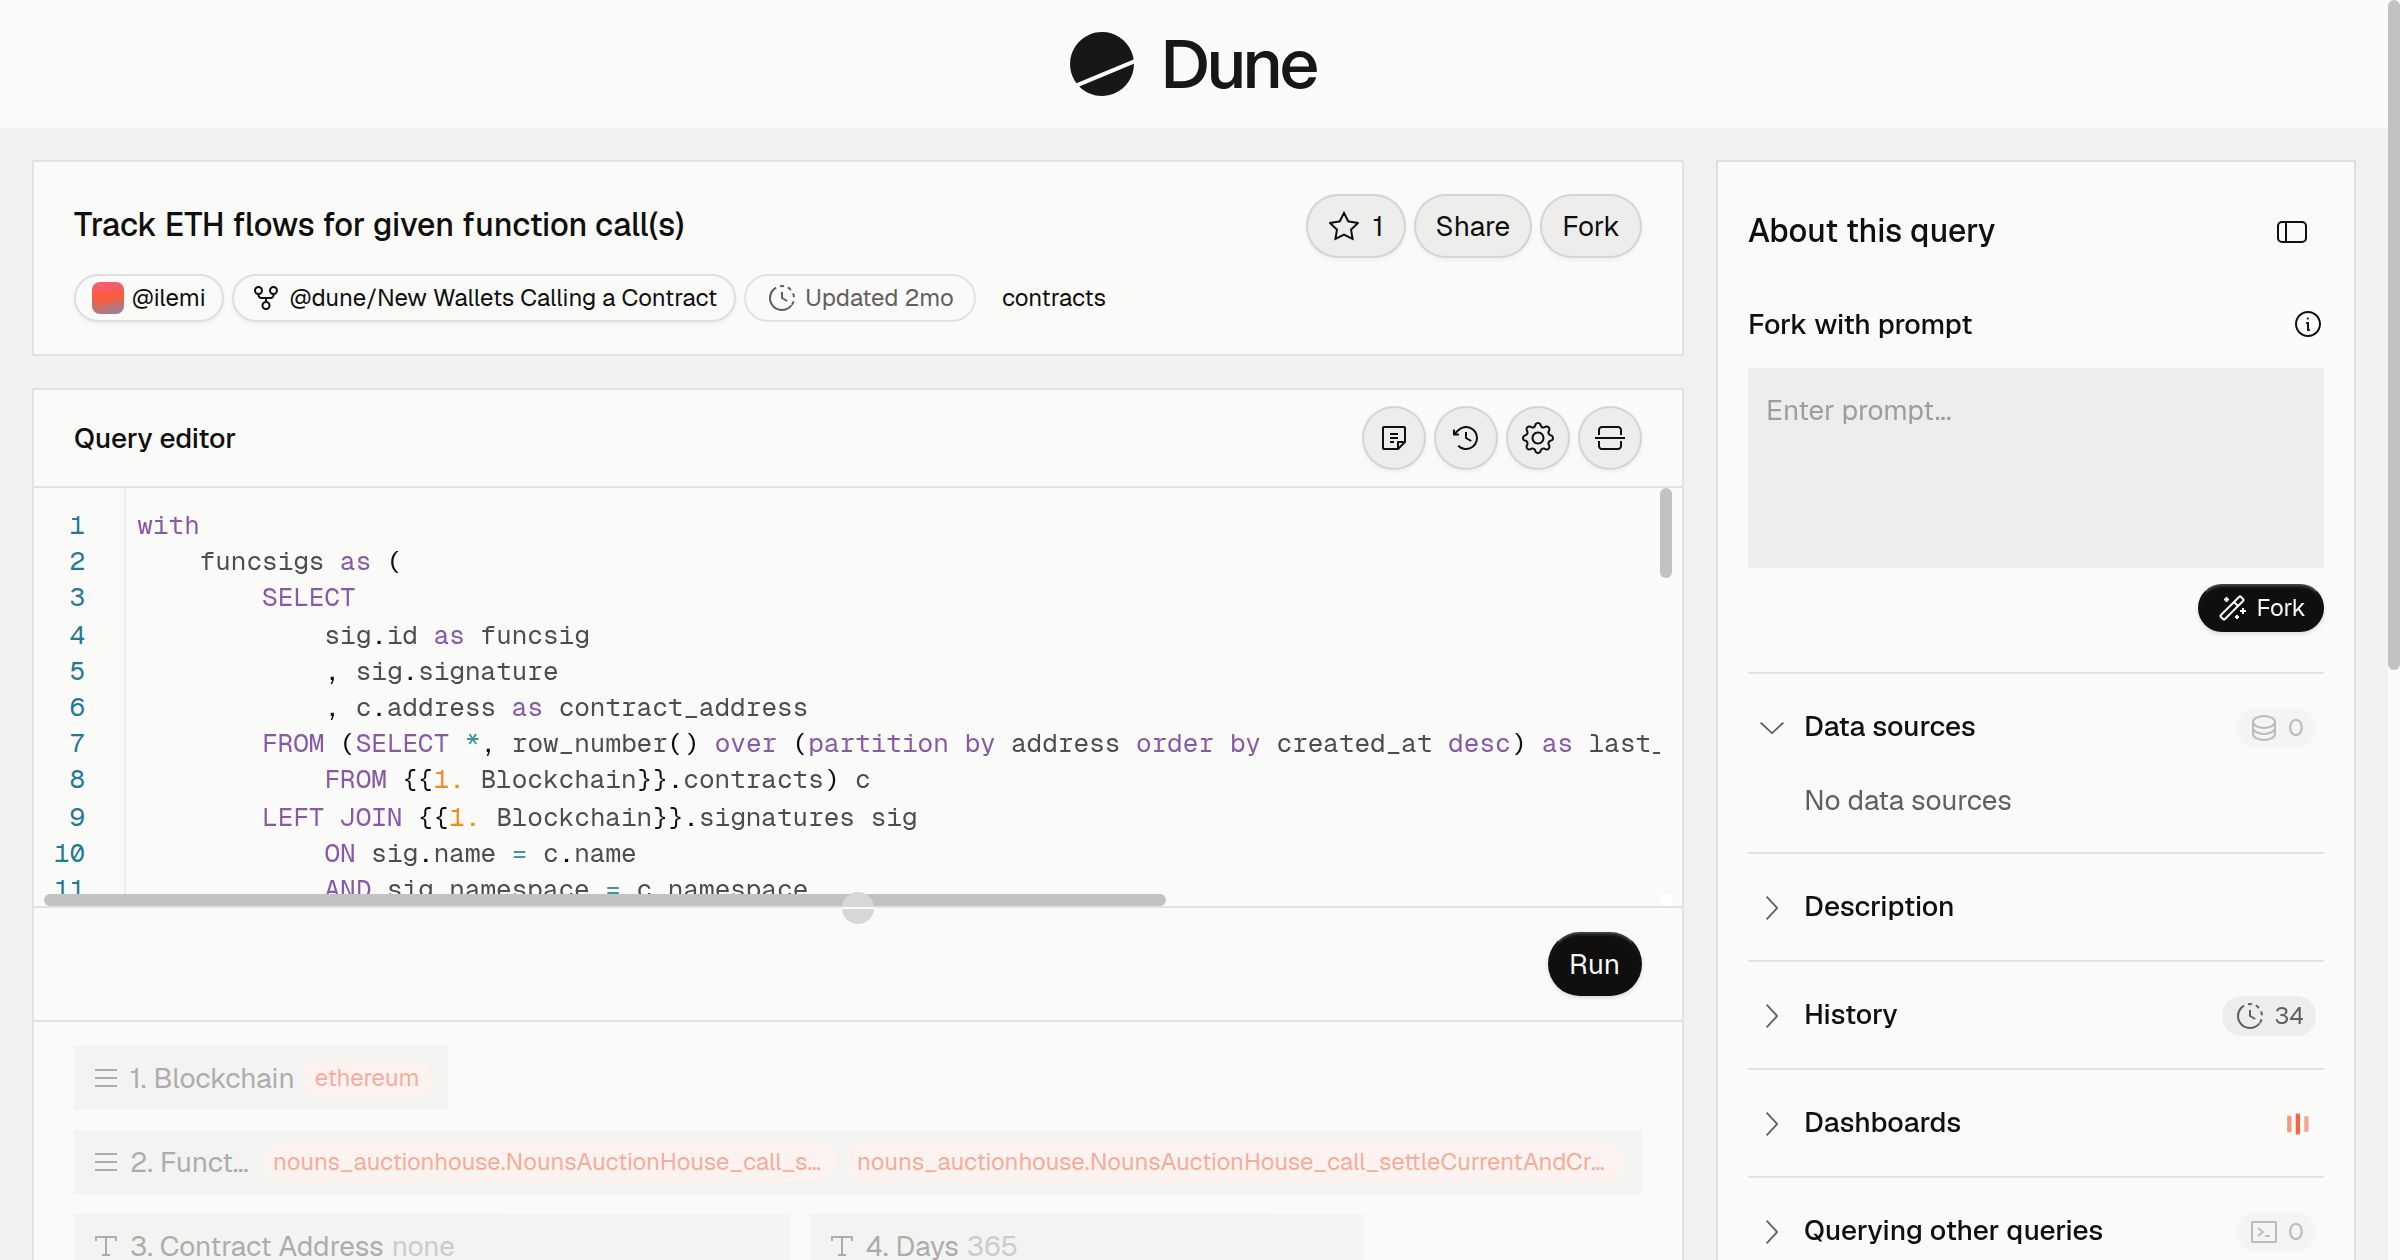Viewport: 2400px width, 1260px height.
Task: Open the 2. Function parameter list
Action: click(x=857, y=1162)
